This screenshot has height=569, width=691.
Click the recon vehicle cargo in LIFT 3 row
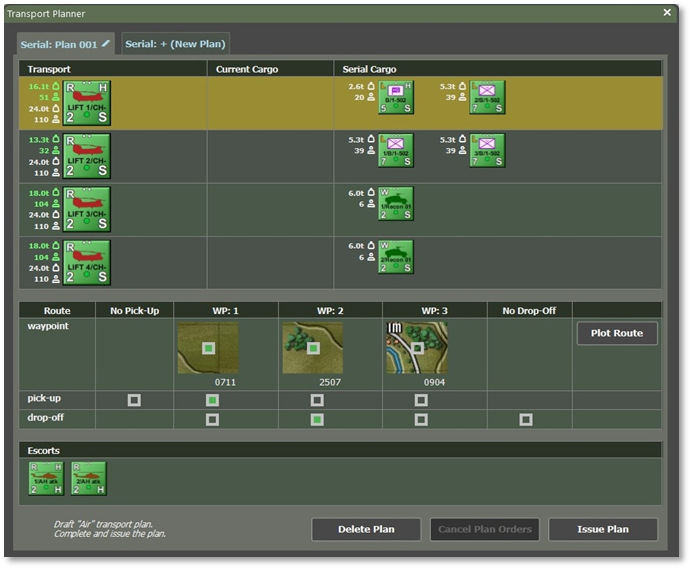tap(396, 203)
